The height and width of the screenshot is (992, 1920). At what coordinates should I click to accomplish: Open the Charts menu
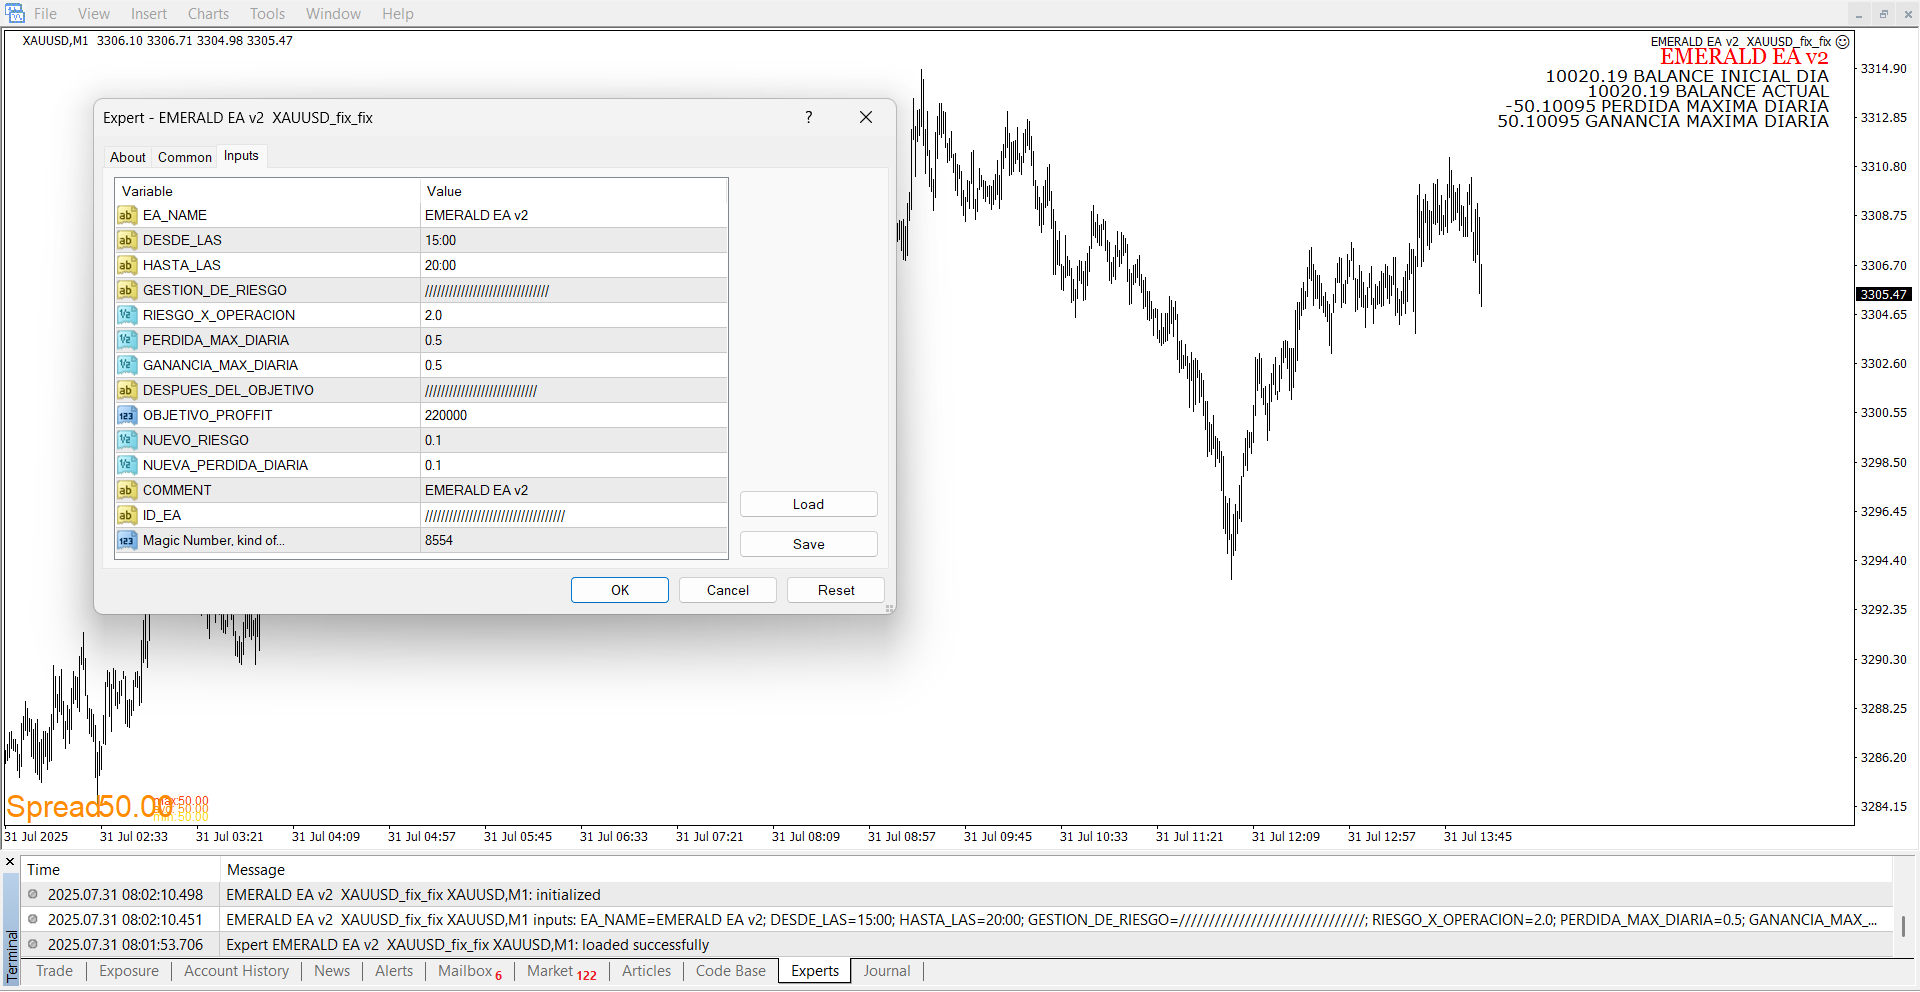208,14
